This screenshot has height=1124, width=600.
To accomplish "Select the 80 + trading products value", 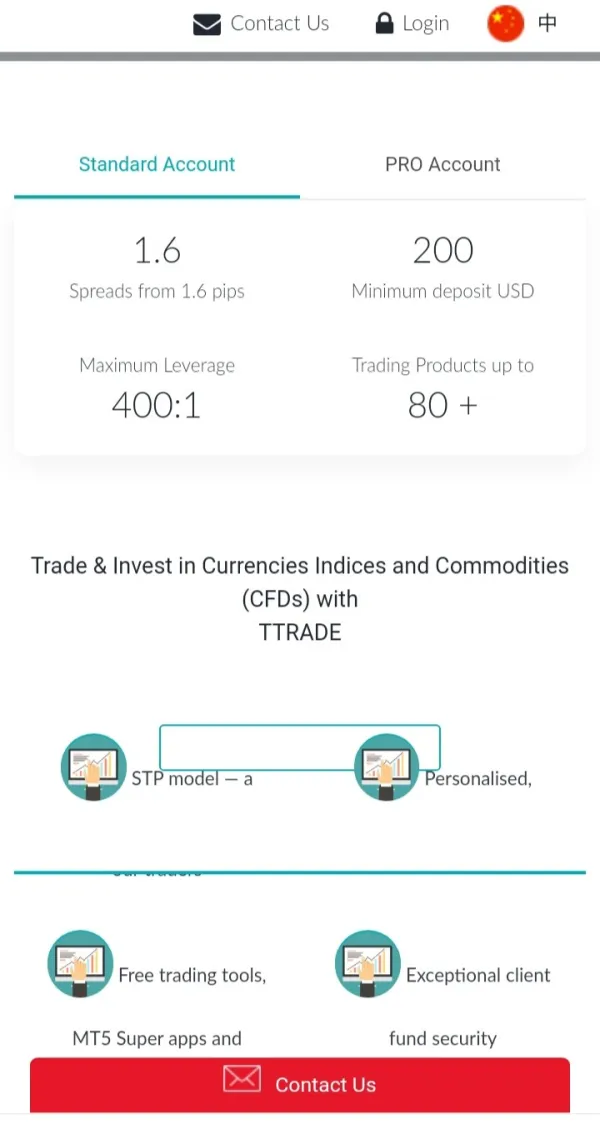I will tap(442, 405).
